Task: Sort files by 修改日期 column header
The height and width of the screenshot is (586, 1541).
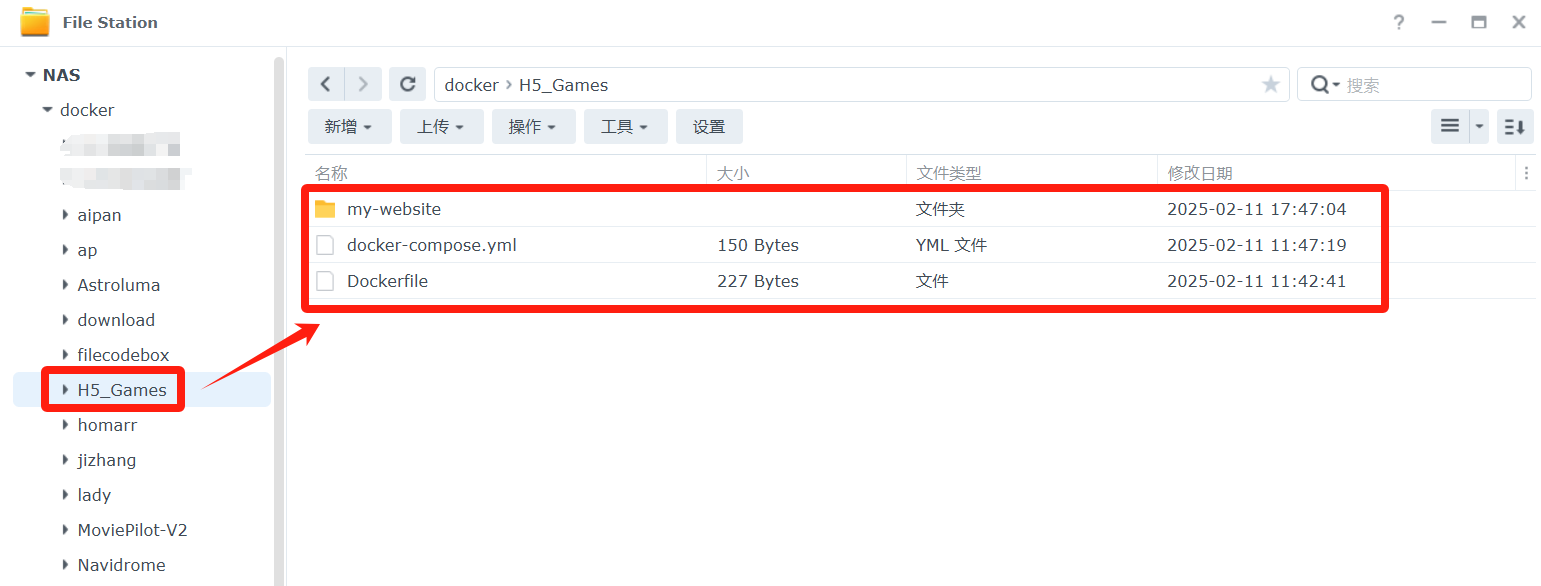Action: click(1200, 173)
